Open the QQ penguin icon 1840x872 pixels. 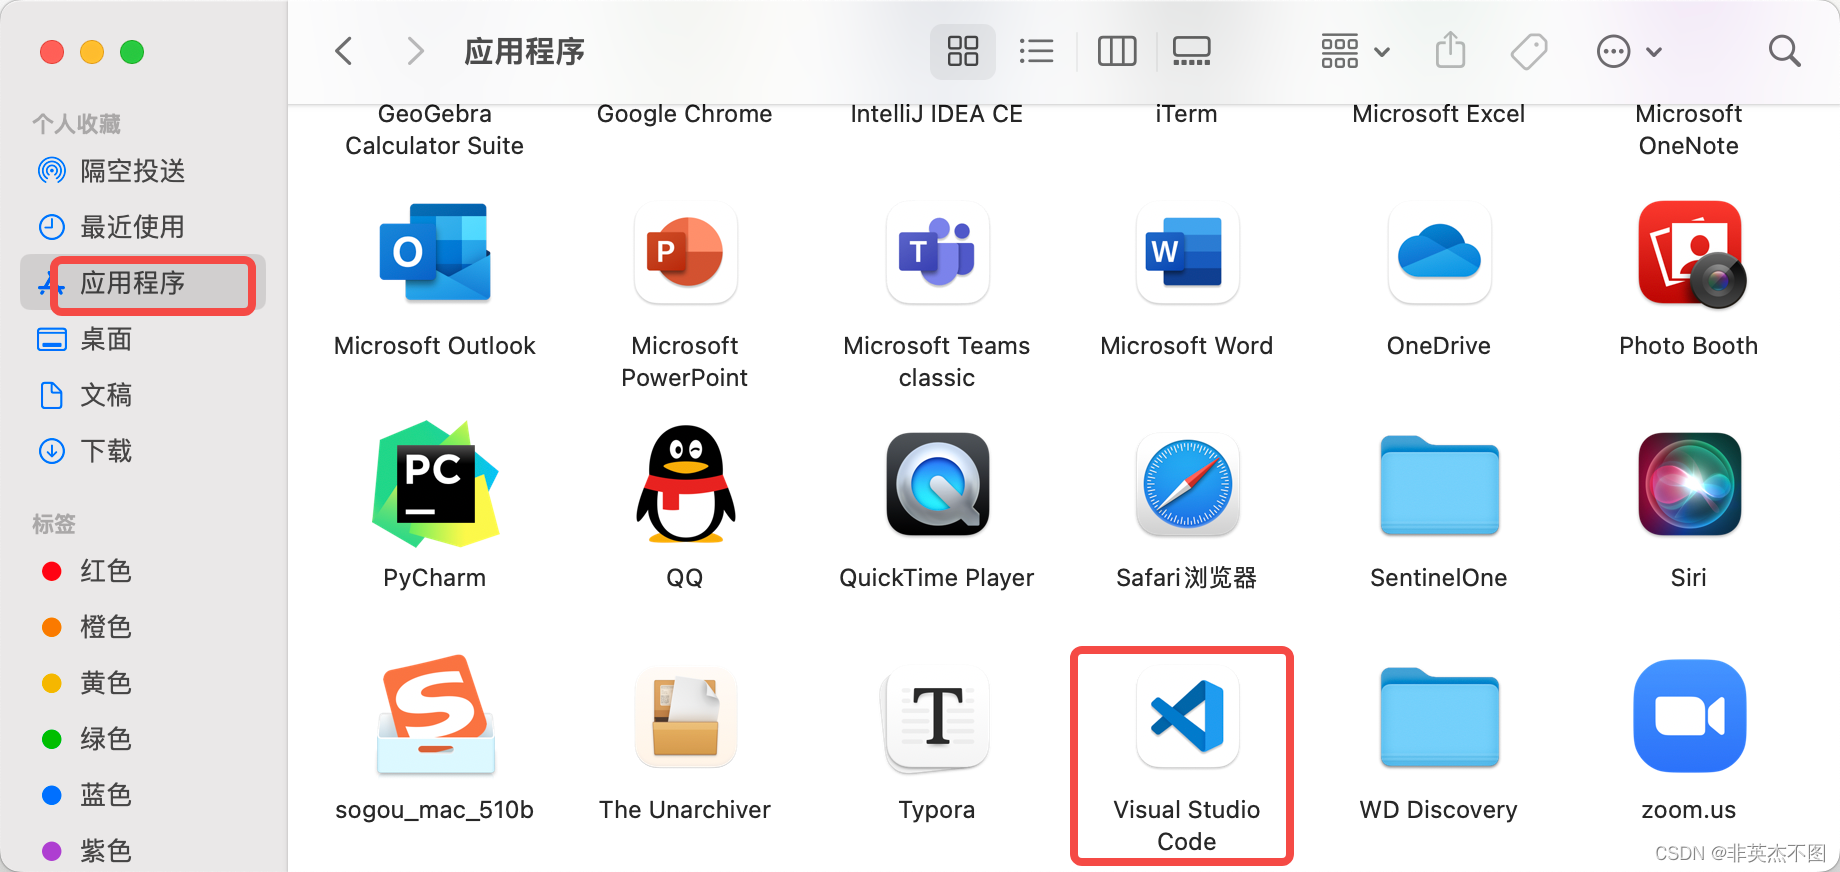click(x=686, y=484)
